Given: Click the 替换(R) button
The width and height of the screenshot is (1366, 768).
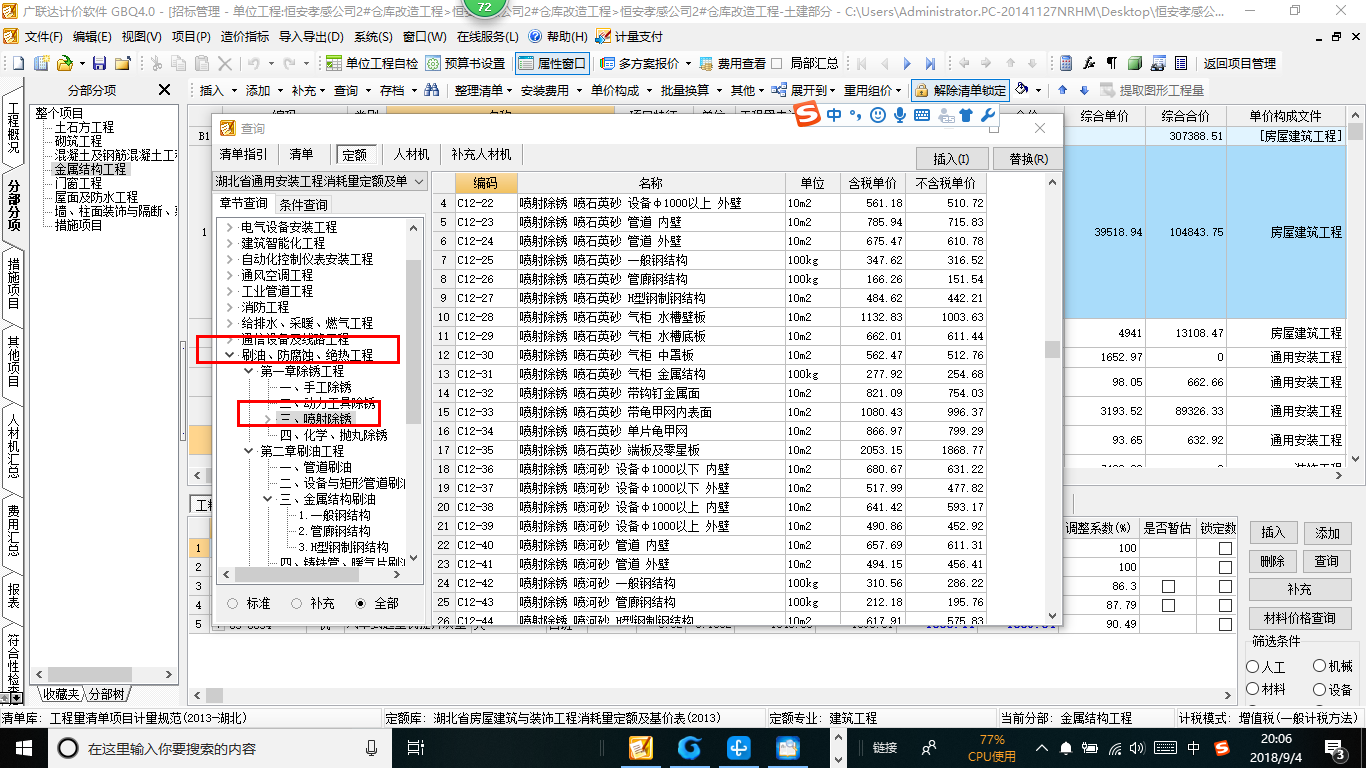Looking at the screenshot, I should [1028, 158].
